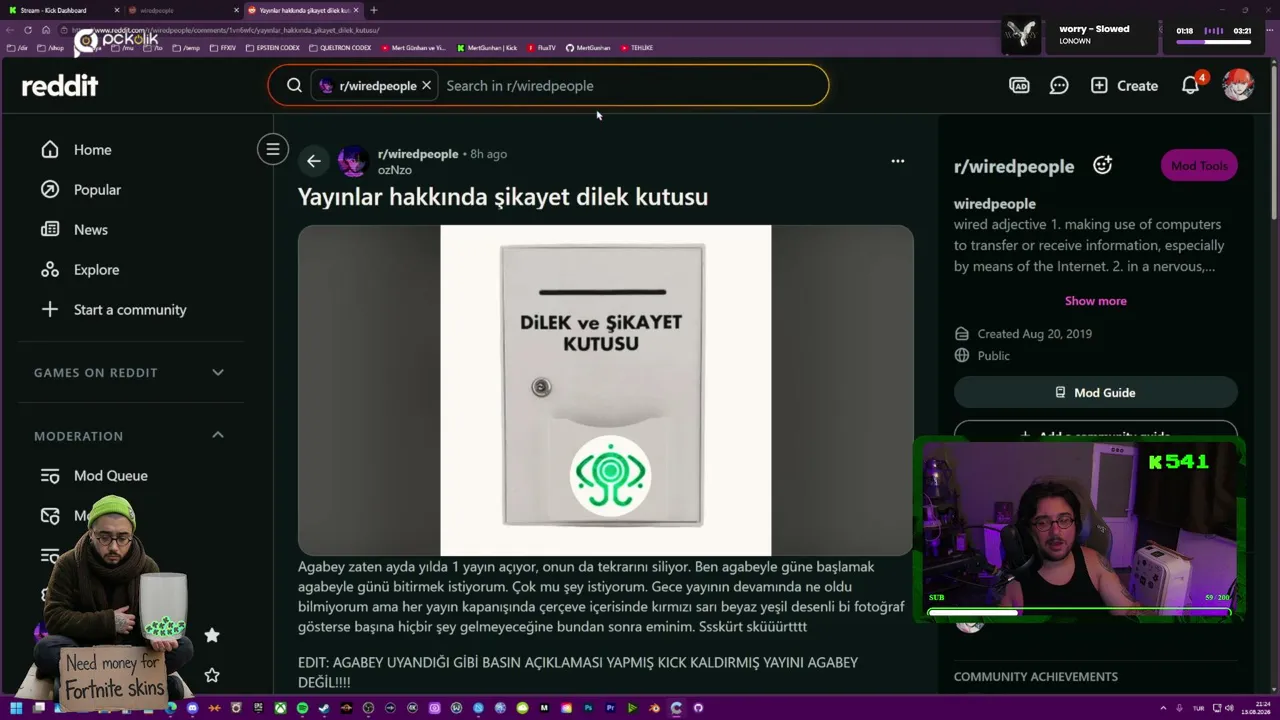Open the Windows Start menu
1280x720 pixels.
click(16, 708)
